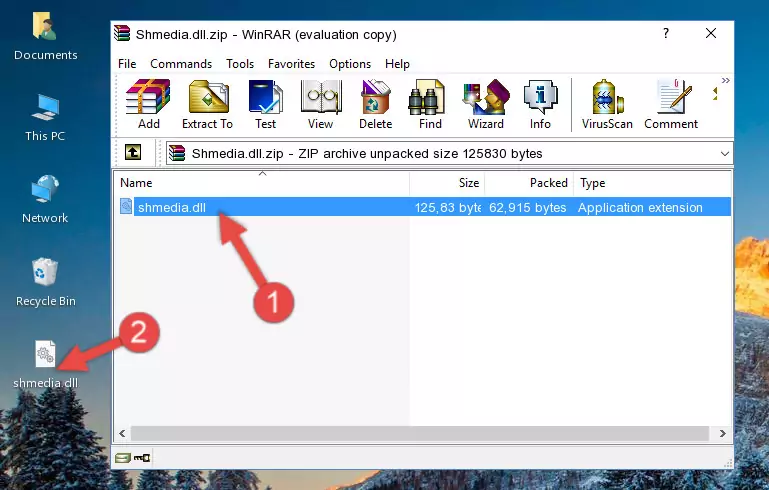Open the address path dropdown arrow
Viewport: 769px width, 490px height.
pyautogui.click(x=724, y=154)
